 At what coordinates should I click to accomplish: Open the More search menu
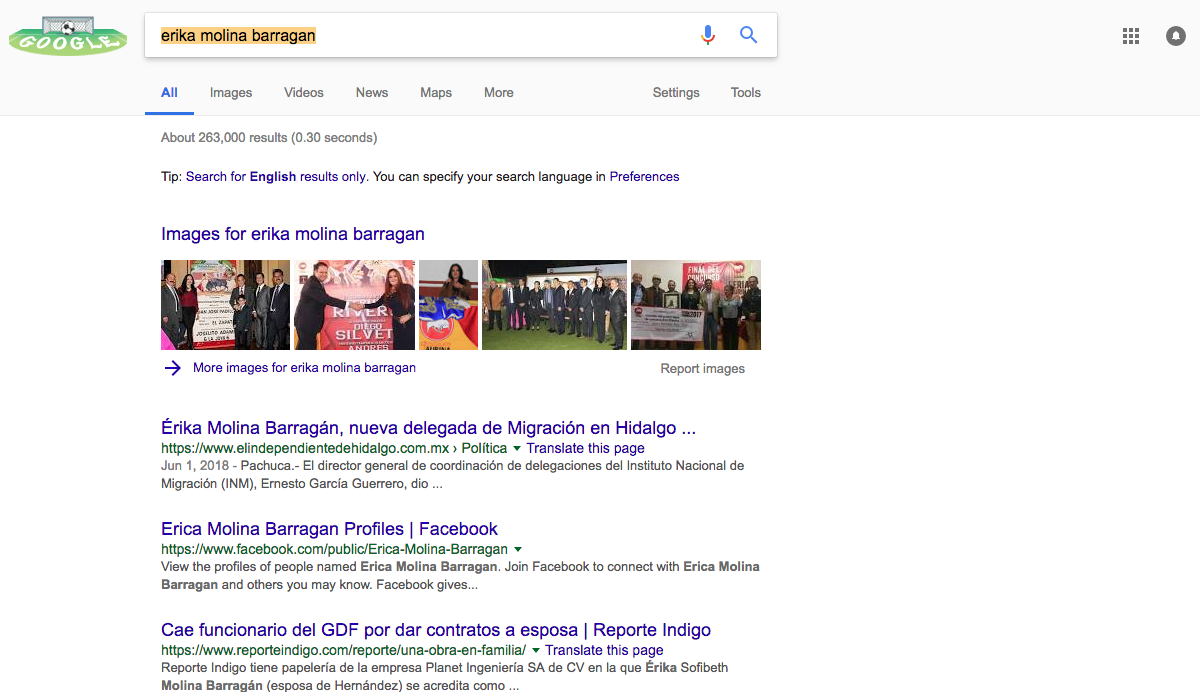coord(498,93)
